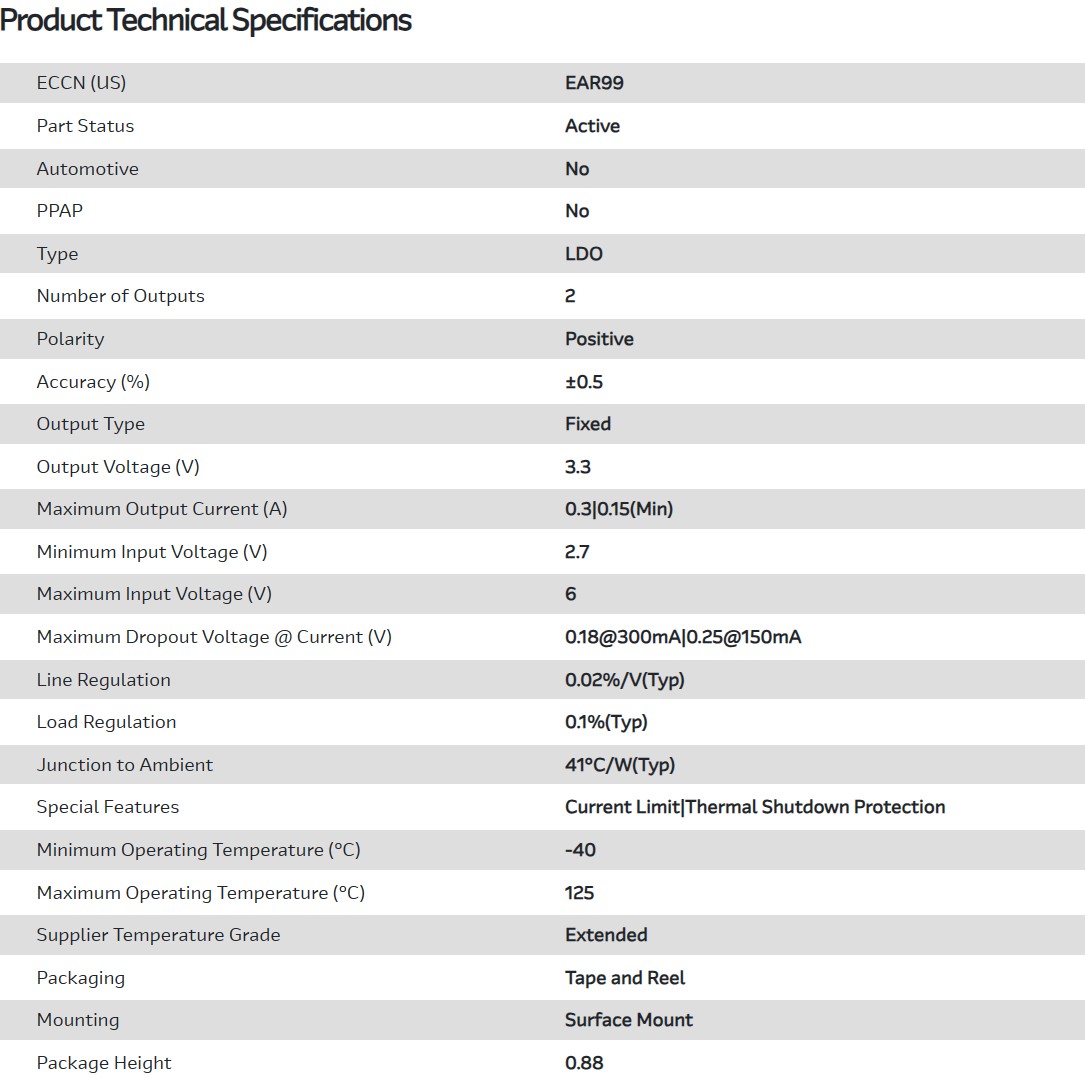The height and width of the screenshot is (1078, 1085).
Task: Click the Number of Outputs label
Action: coord(120,296)
